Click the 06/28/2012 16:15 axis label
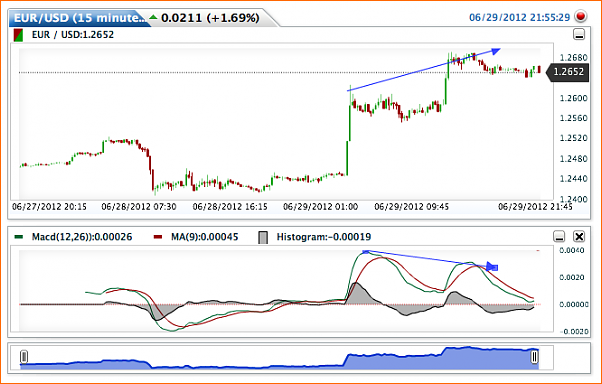This screenshot has width=602, height=384. click(x=230, y=207)
